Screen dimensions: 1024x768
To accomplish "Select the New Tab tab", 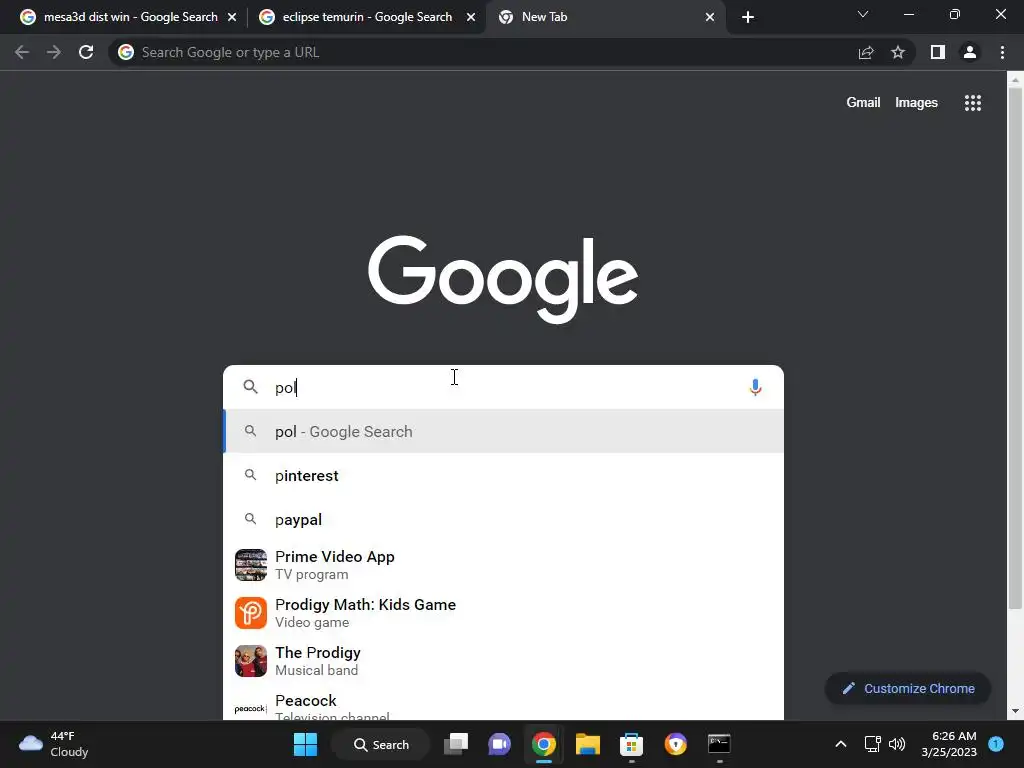I will pyautogui.click(x=605, y=17).
